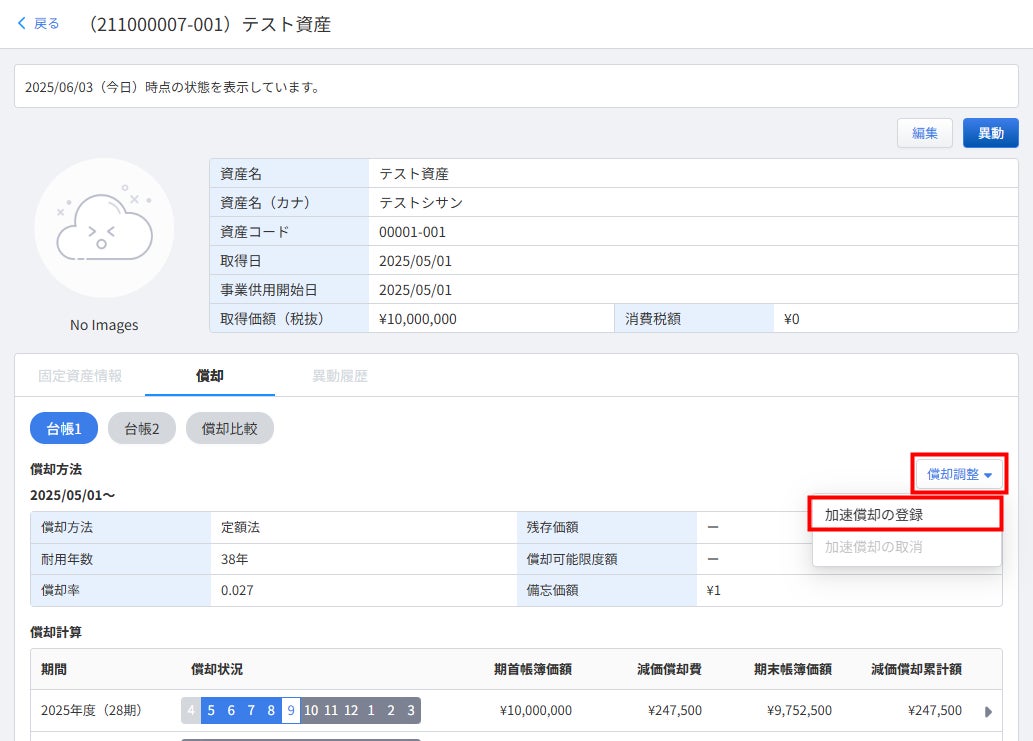
Task: Click month 12 in depreciation status bar
Action: (x=351, y=711)
